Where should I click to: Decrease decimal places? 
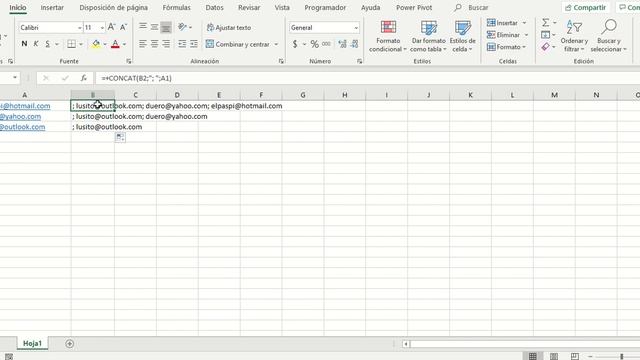(x=354, y=44)
